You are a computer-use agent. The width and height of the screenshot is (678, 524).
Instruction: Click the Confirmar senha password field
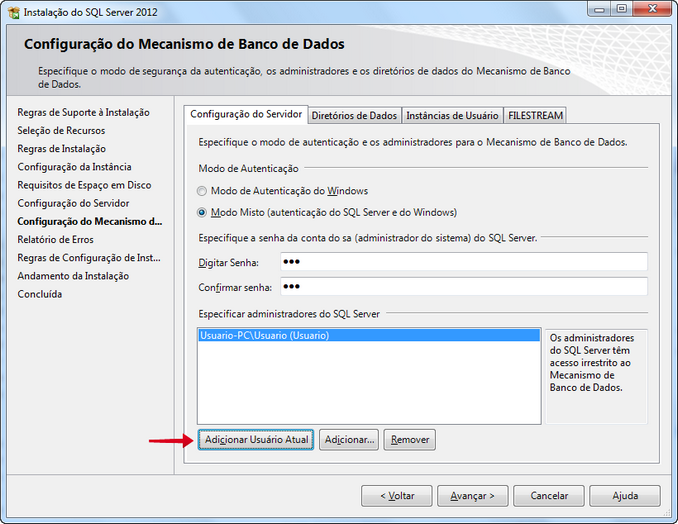(x=464, y=287)
